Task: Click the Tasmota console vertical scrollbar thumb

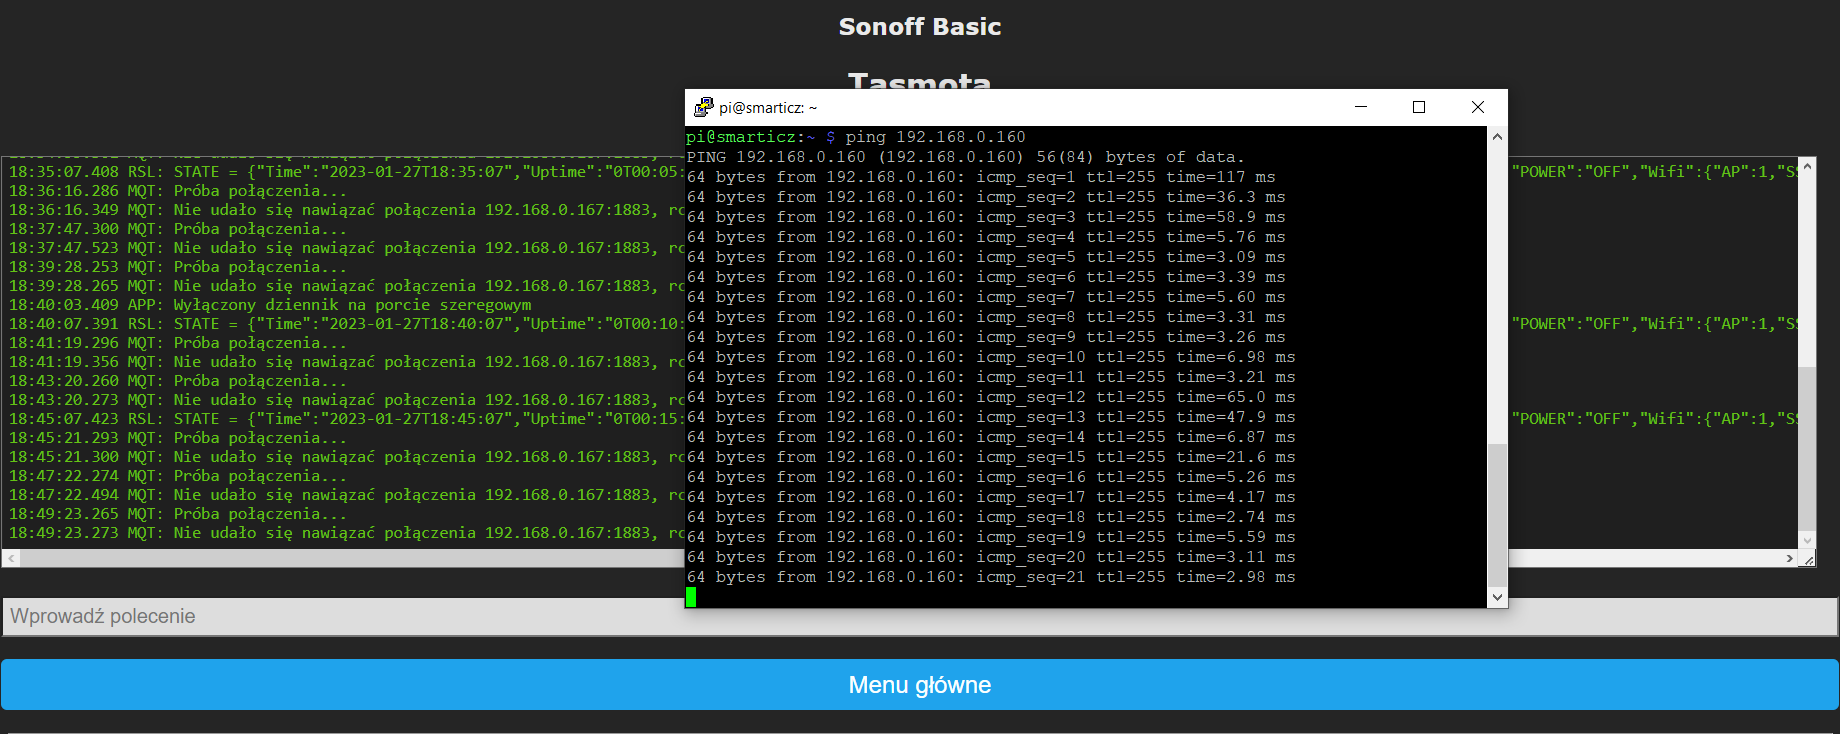Action: [x=1807, y=449]
